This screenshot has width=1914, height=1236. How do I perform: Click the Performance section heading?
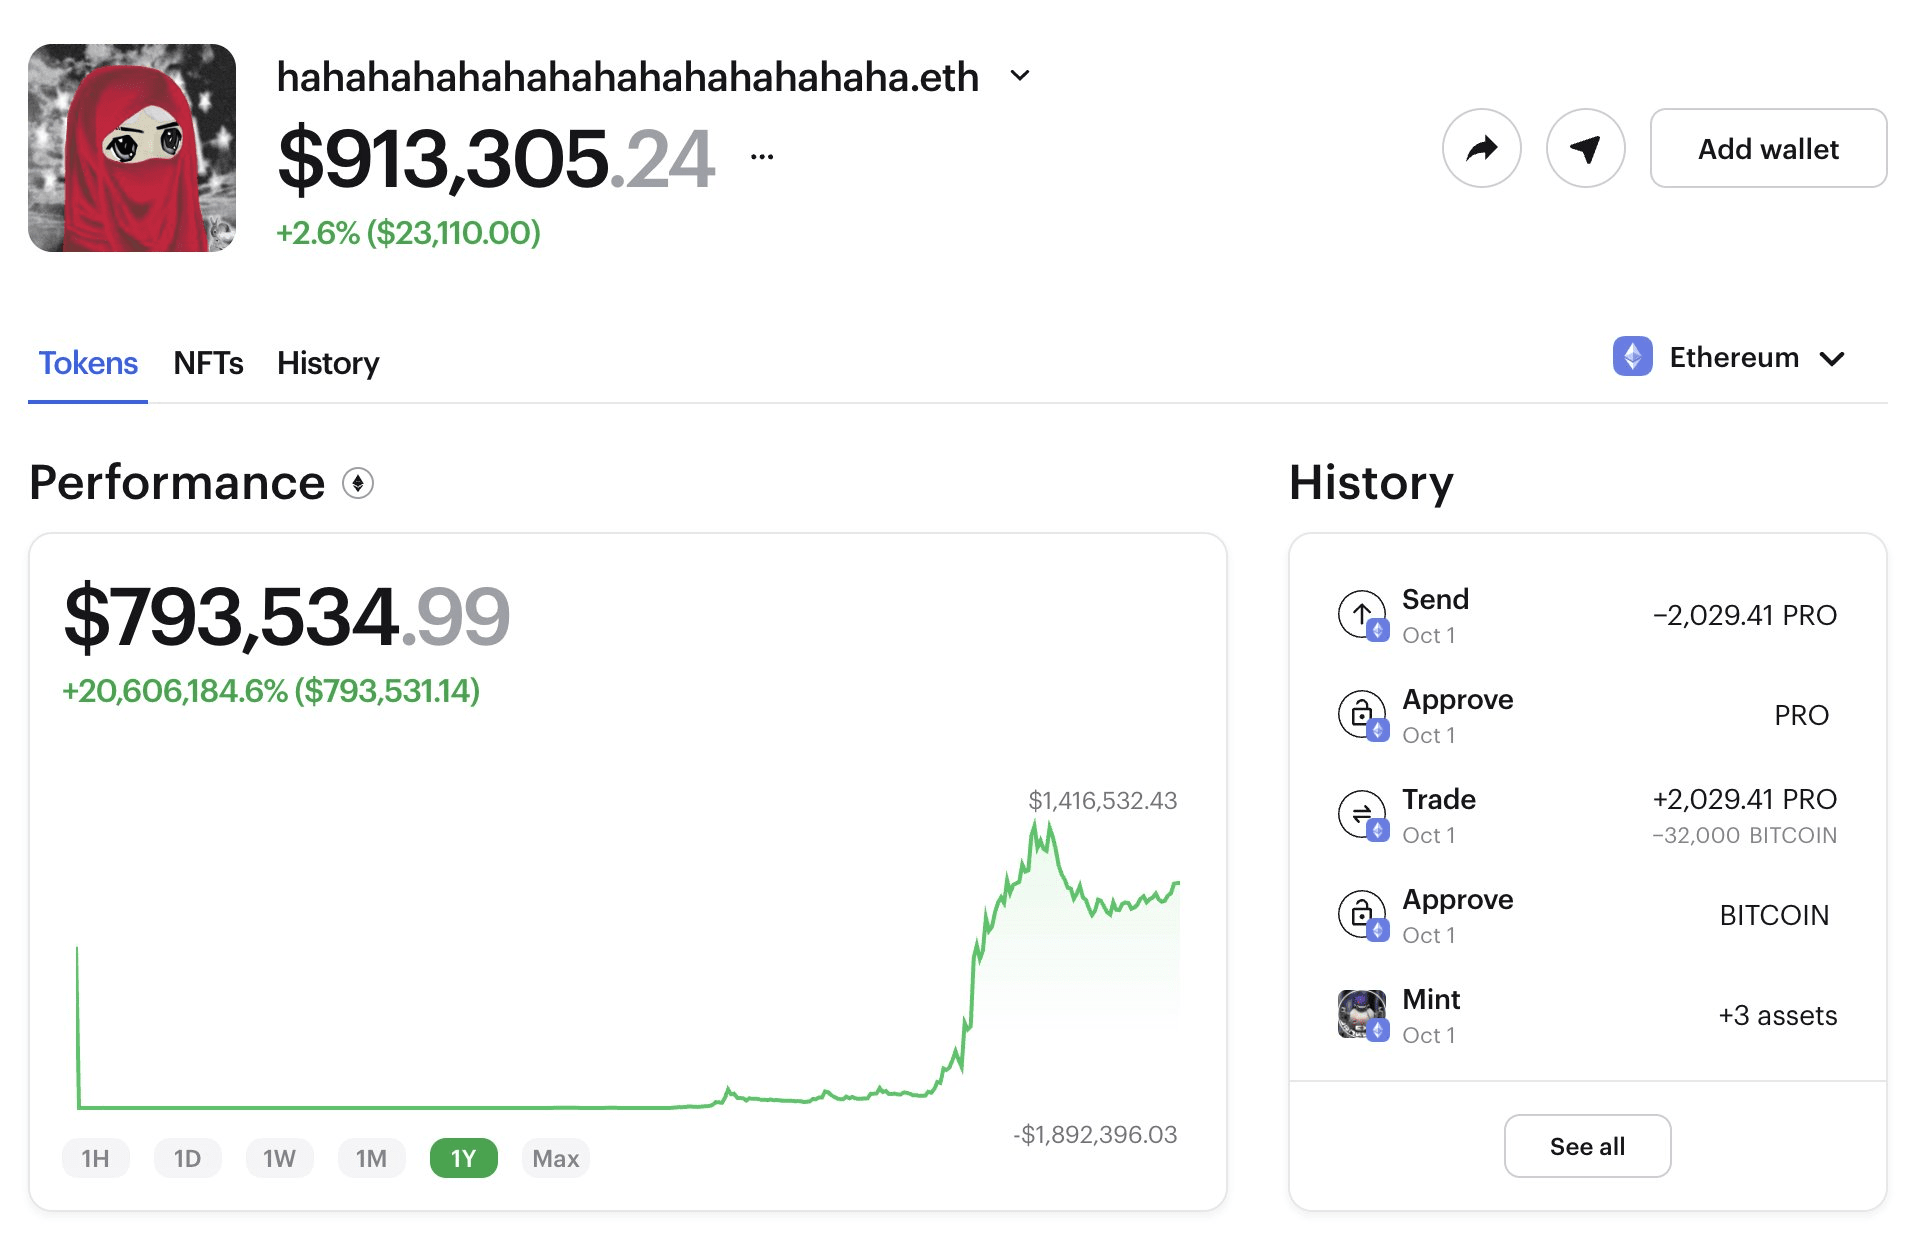[177, 483]
